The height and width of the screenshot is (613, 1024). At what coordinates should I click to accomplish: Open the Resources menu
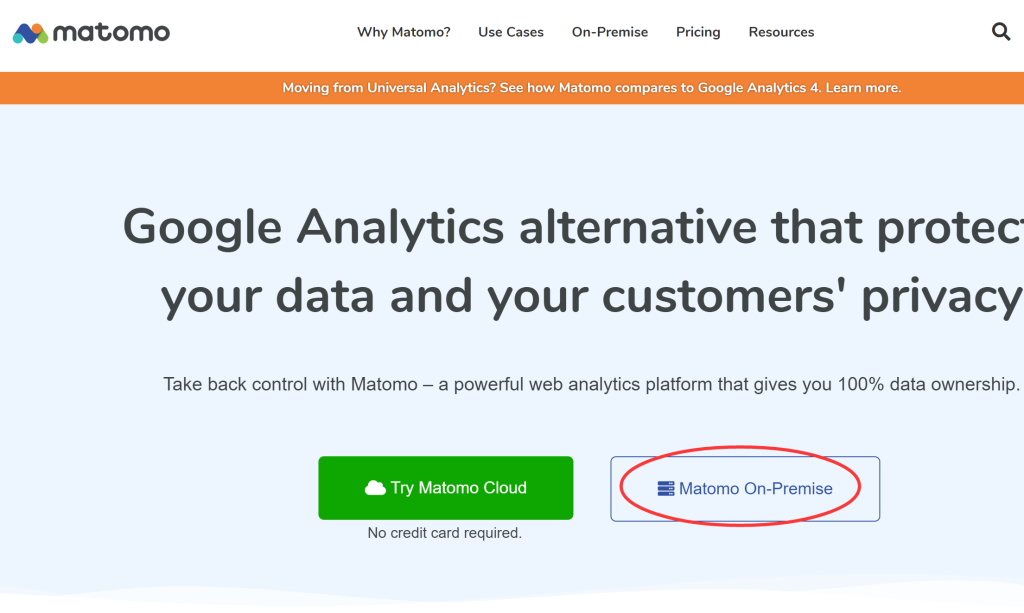(781, 32)
